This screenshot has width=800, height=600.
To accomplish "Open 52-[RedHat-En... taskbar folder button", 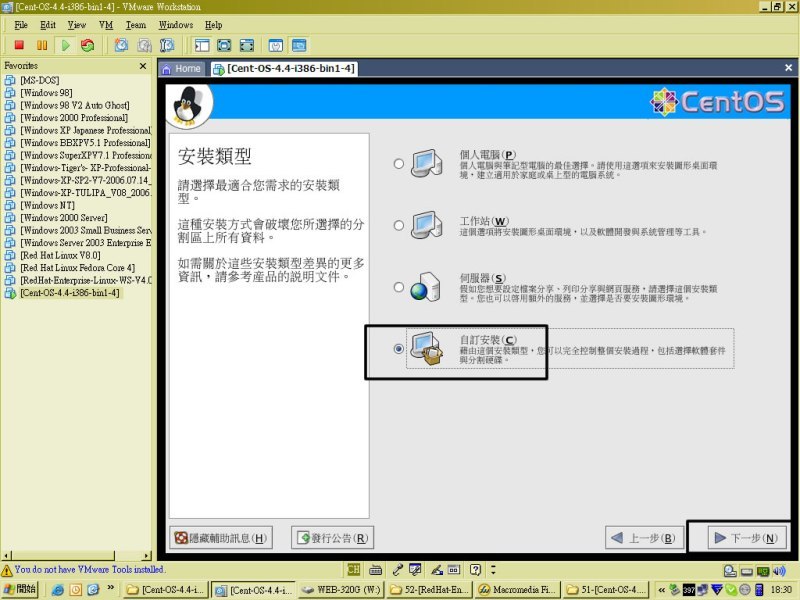I will pos(430,590).
